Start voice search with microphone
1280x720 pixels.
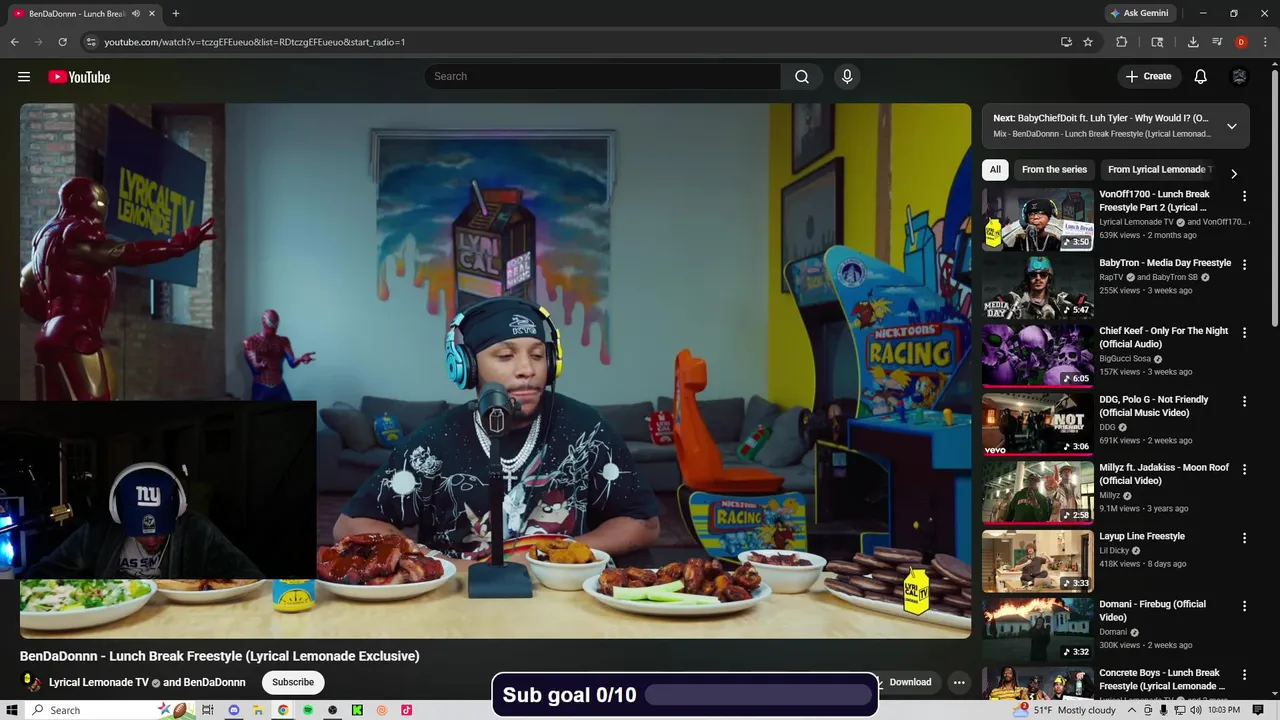pyautogui.click(x=847, y=77)
